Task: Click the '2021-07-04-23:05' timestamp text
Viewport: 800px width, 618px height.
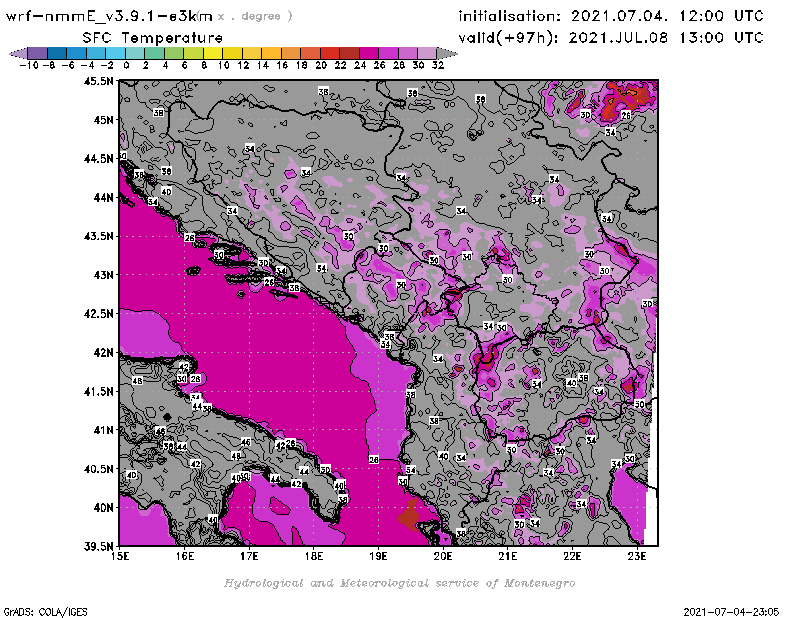Action: [731, 611]
